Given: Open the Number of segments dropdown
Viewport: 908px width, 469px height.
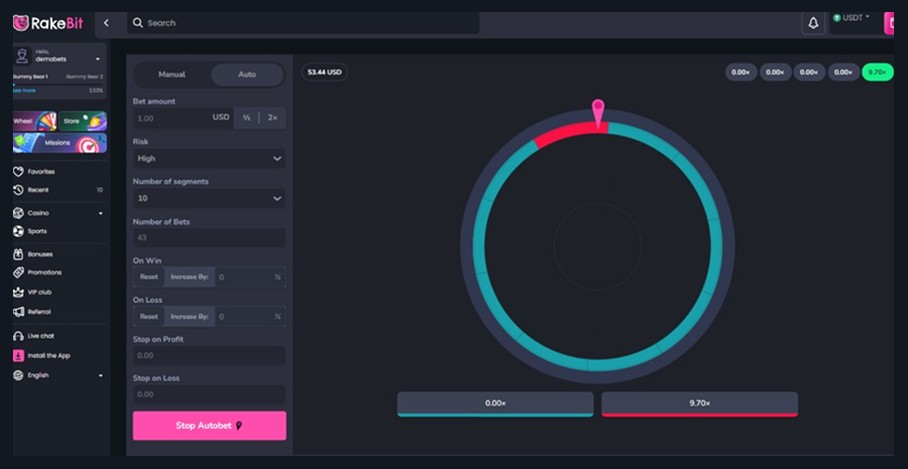Looking at the screenshot, I should 209,198.
